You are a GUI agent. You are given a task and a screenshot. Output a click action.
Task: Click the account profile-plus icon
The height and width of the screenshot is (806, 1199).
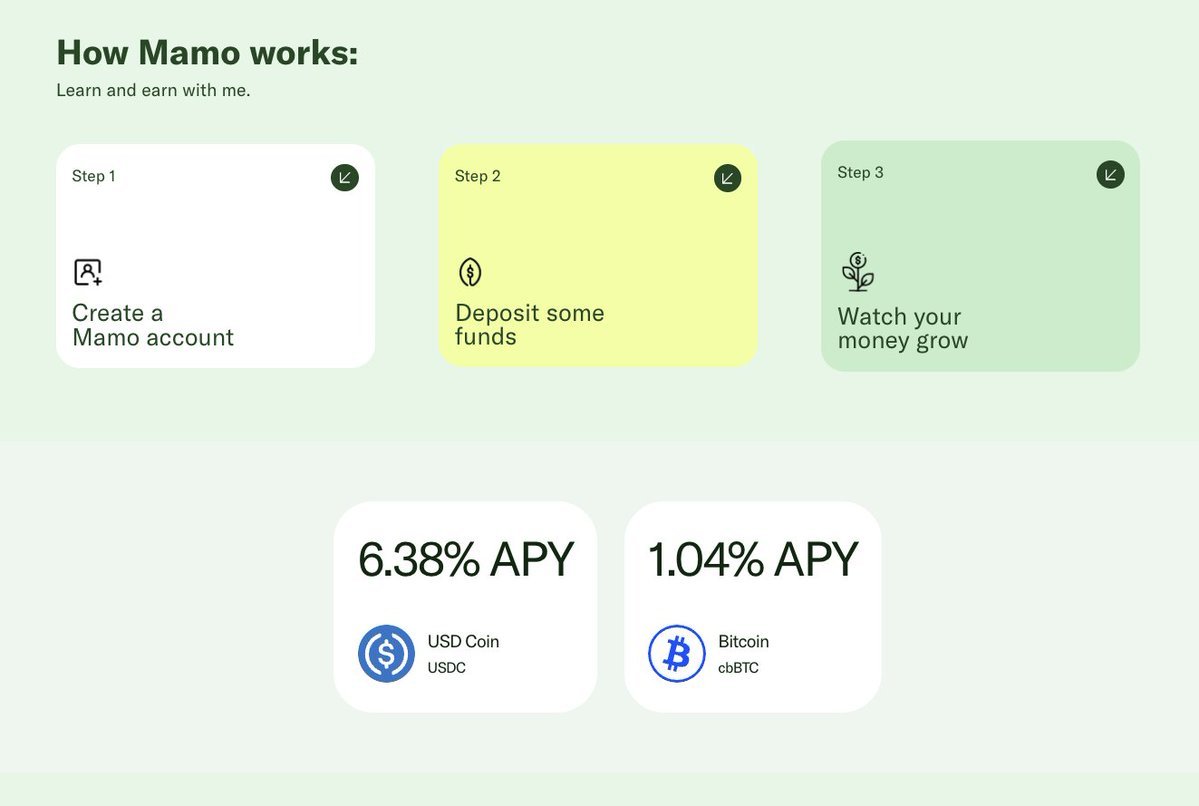tap(88, 272)
